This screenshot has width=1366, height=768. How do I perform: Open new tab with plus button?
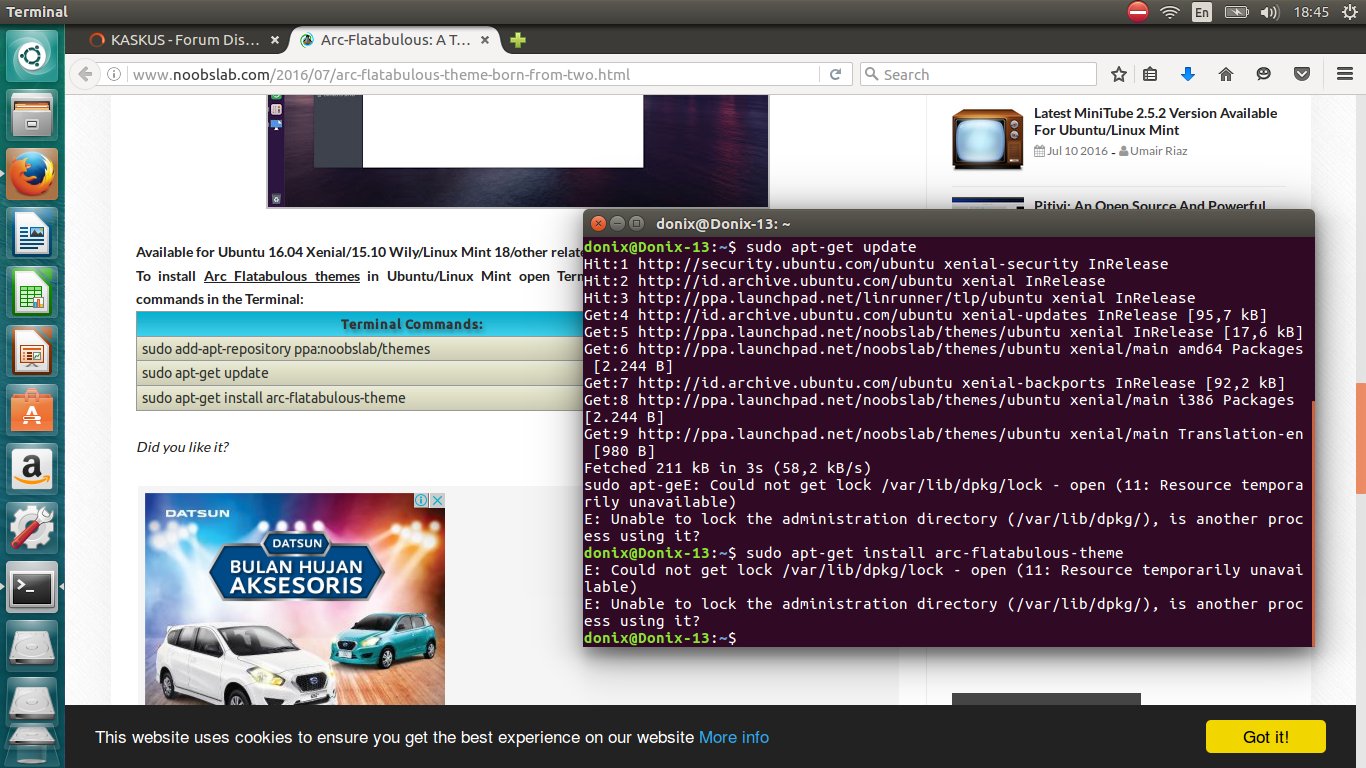(x=517, y=40)
